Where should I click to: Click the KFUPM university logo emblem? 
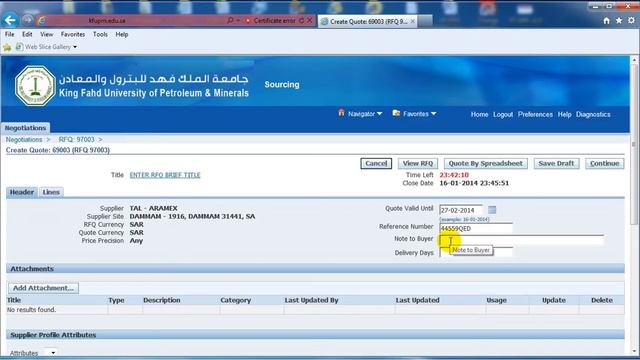35,85
